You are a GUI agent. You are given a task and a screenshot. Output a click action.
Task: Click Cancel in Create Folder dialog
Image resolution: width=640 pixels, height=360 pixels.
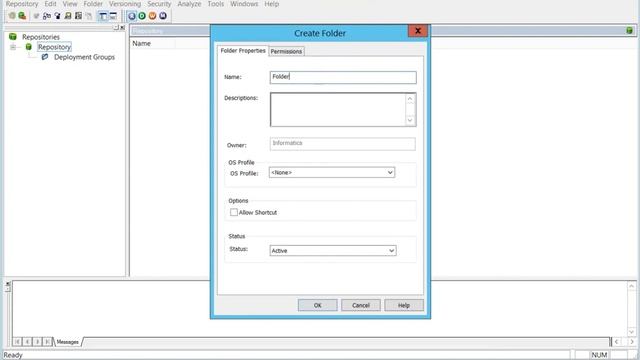tap(361, 305)
